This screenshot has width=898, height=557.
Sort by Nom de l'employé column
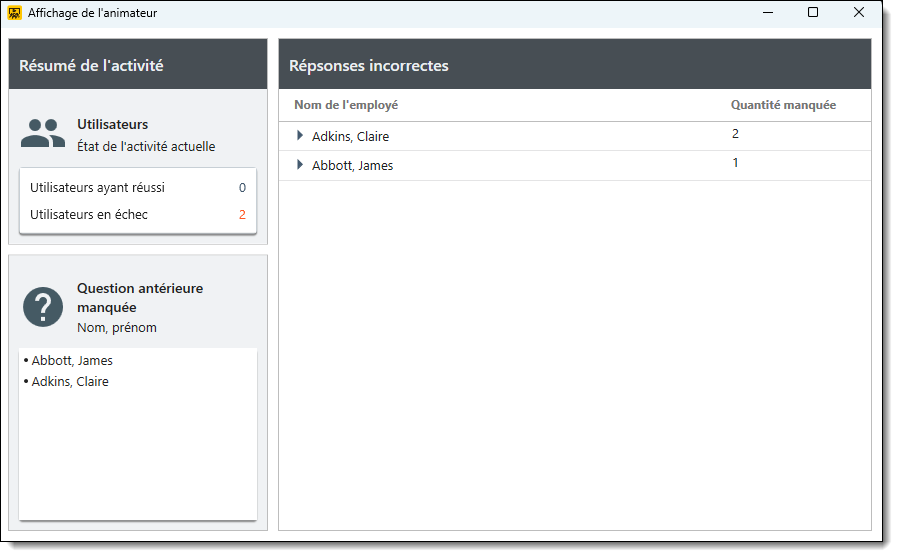tap(346, 105)
